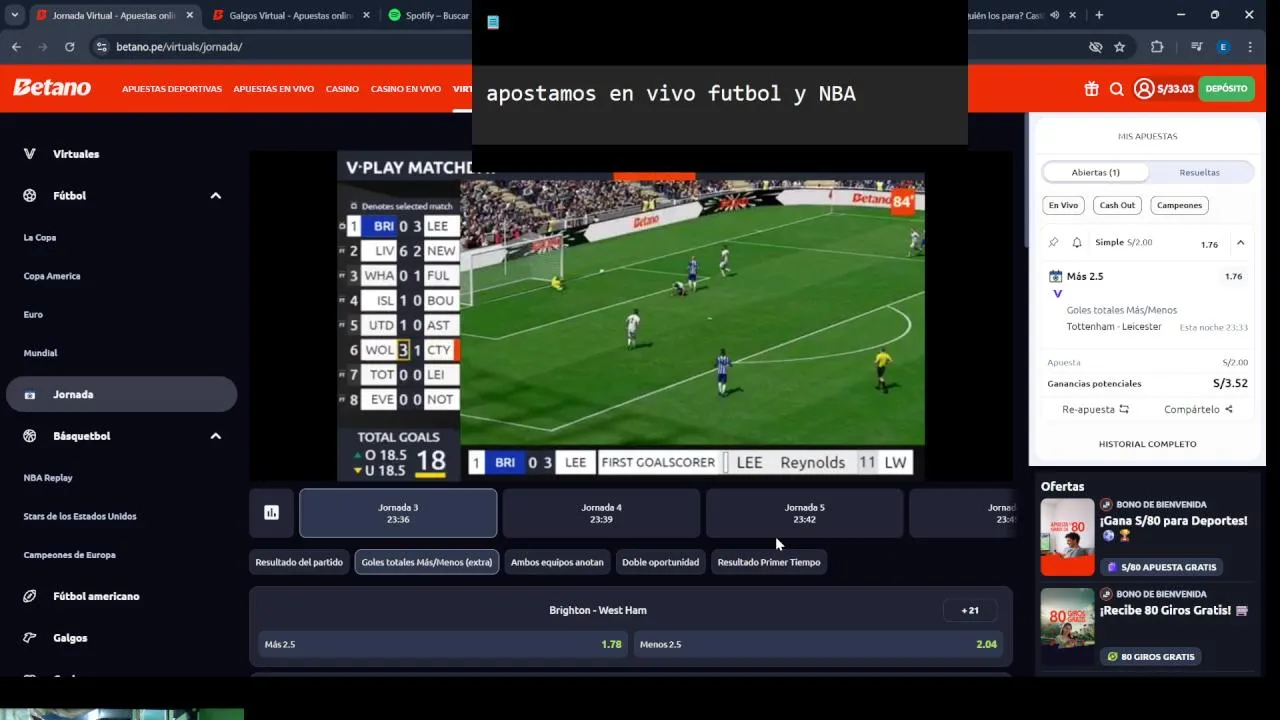Click the media control icon in the Chrome toolbar
Screen dimensions: 1280x720
(1196, 47)
